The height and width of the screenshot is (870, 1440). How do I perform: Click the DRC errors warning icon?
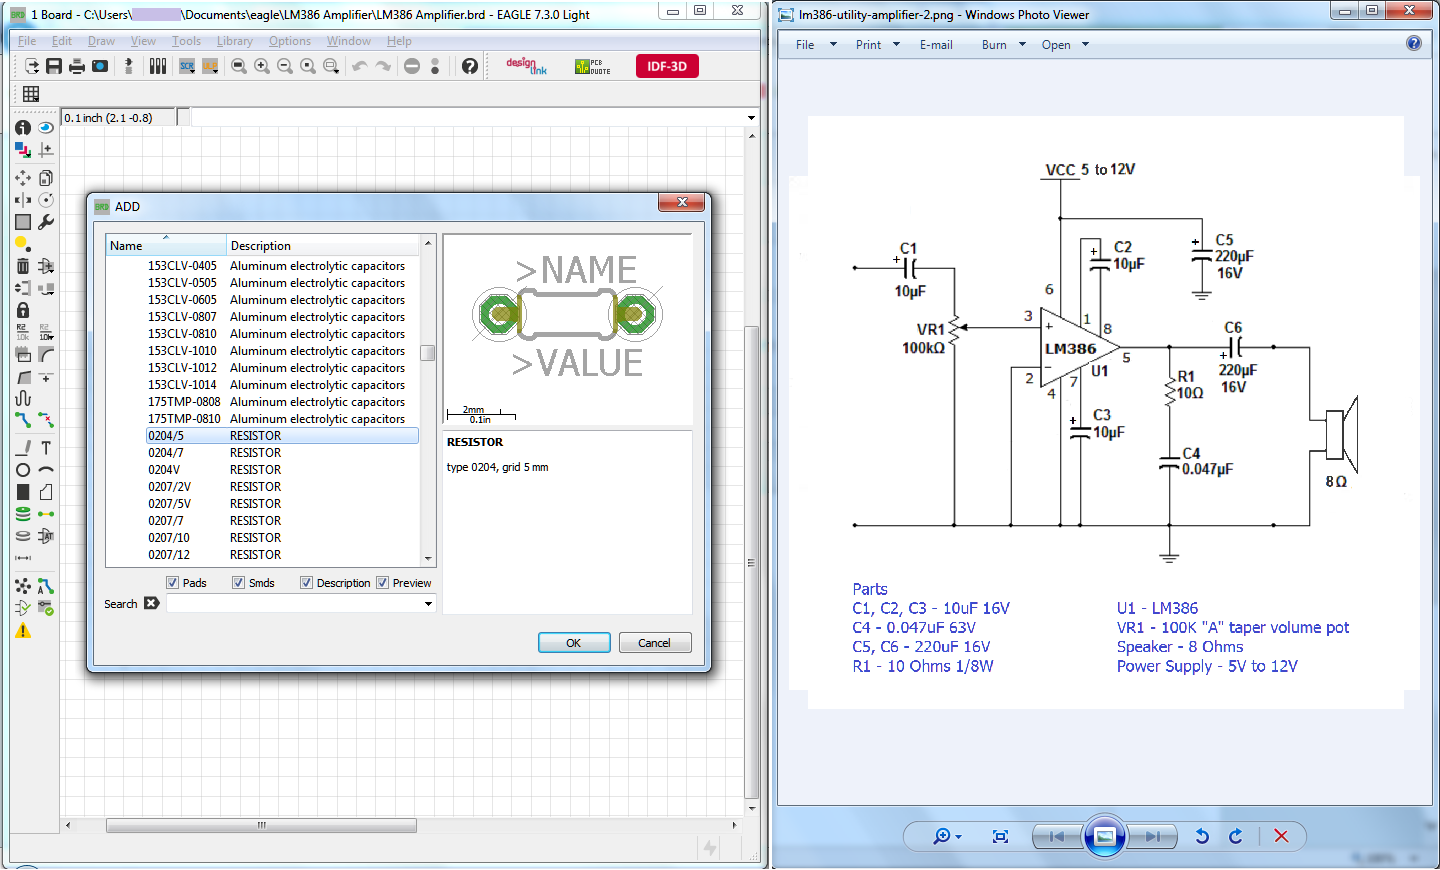[23, 631]
